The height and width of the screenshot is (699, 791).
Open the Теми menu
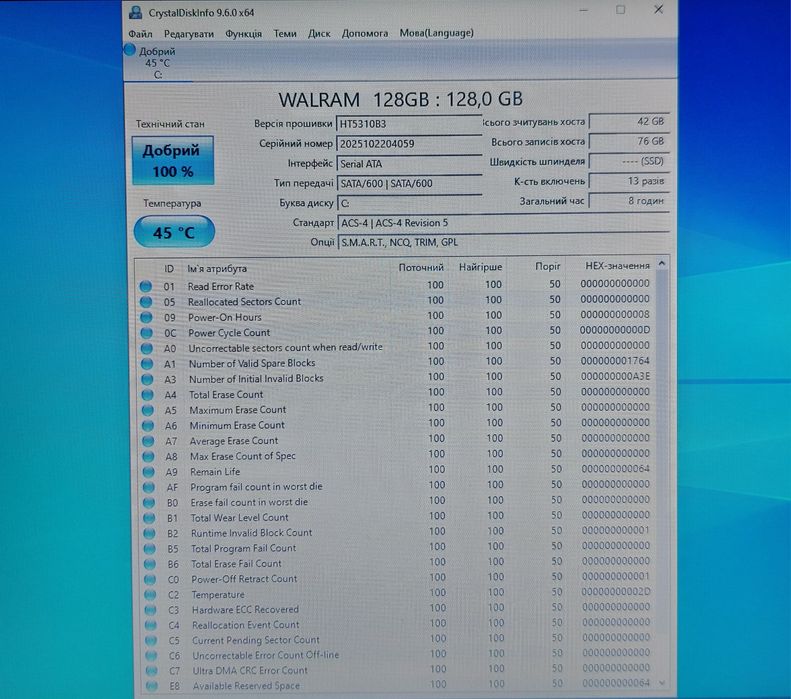tap(285, 34)
